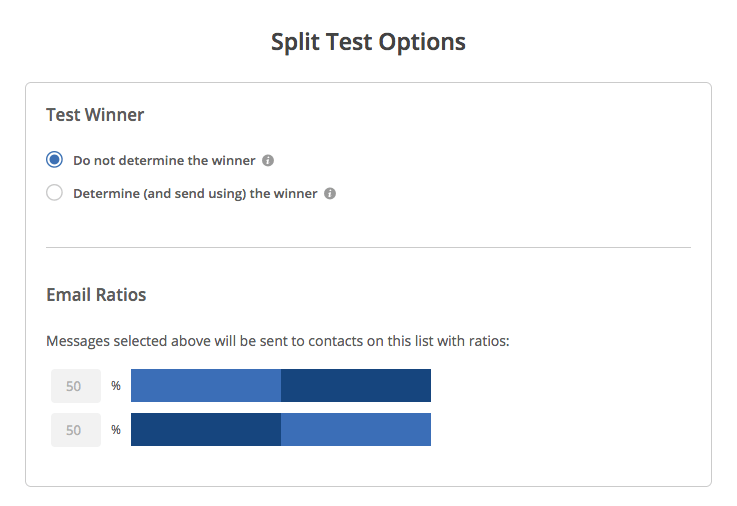This screenshot has width=737, height=506.
Task: Select the "Do not determine the winner" radio button
Action: point(55,160)
